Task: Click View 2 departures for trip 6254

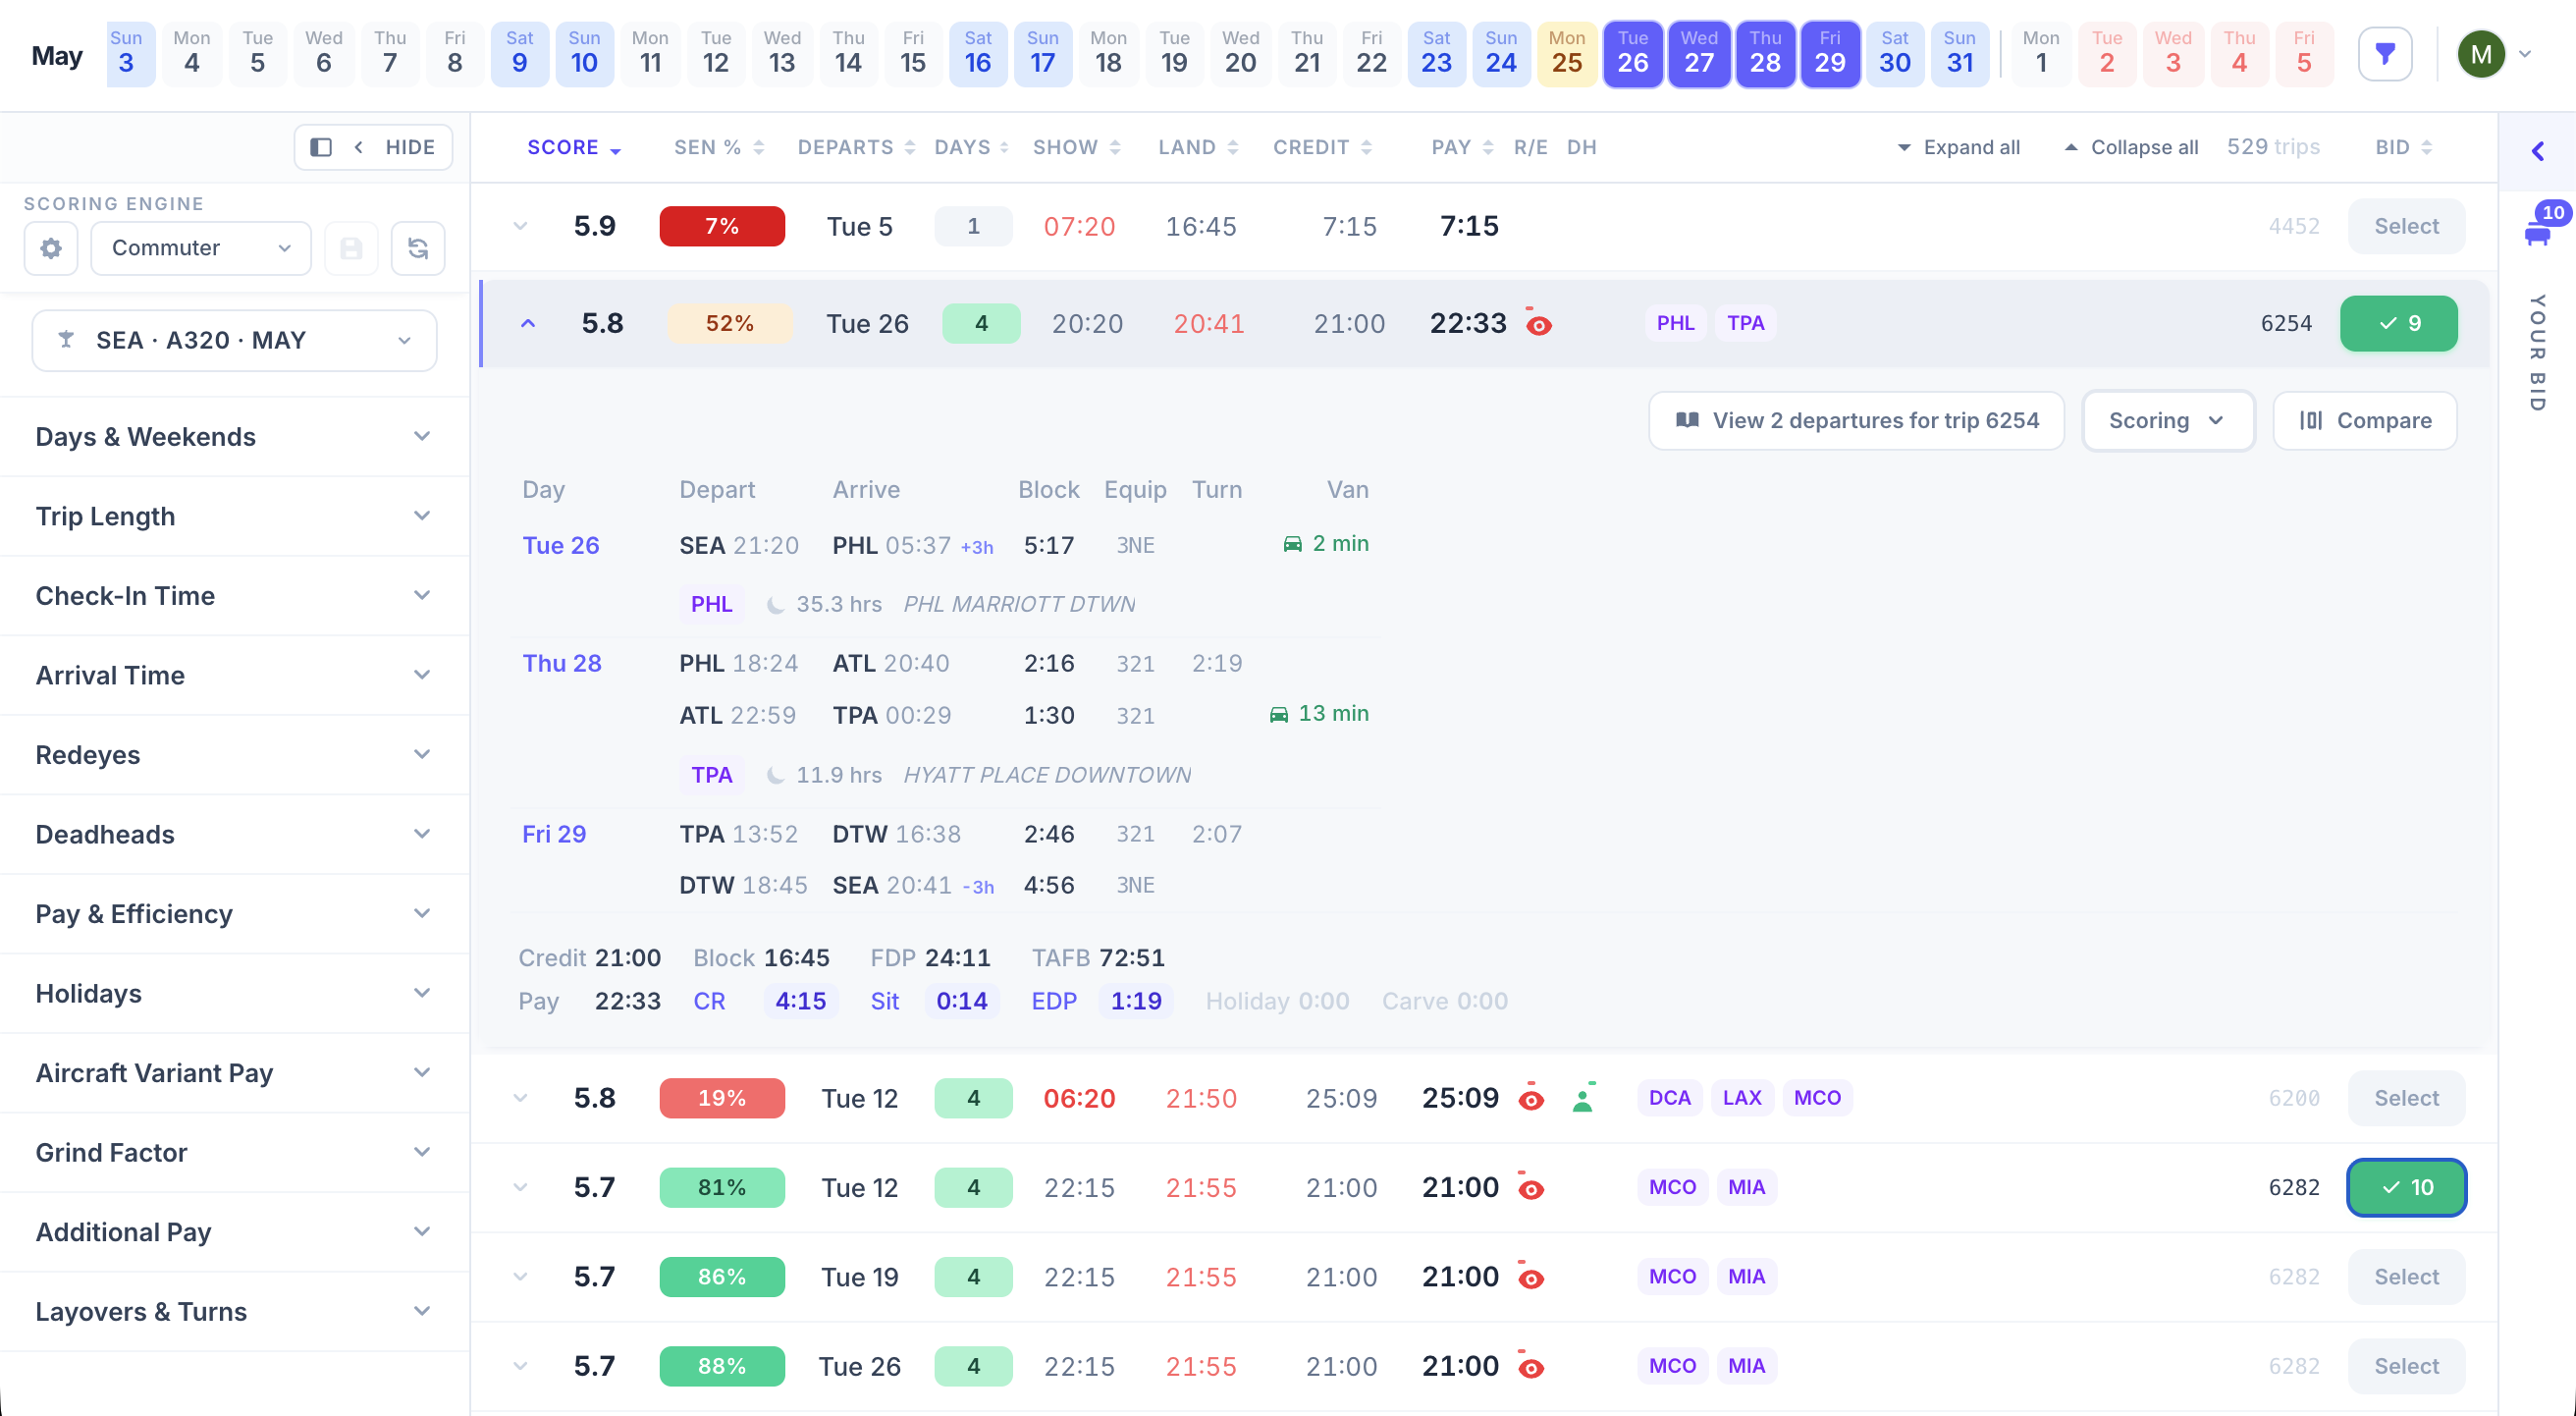Action: 1856,420
